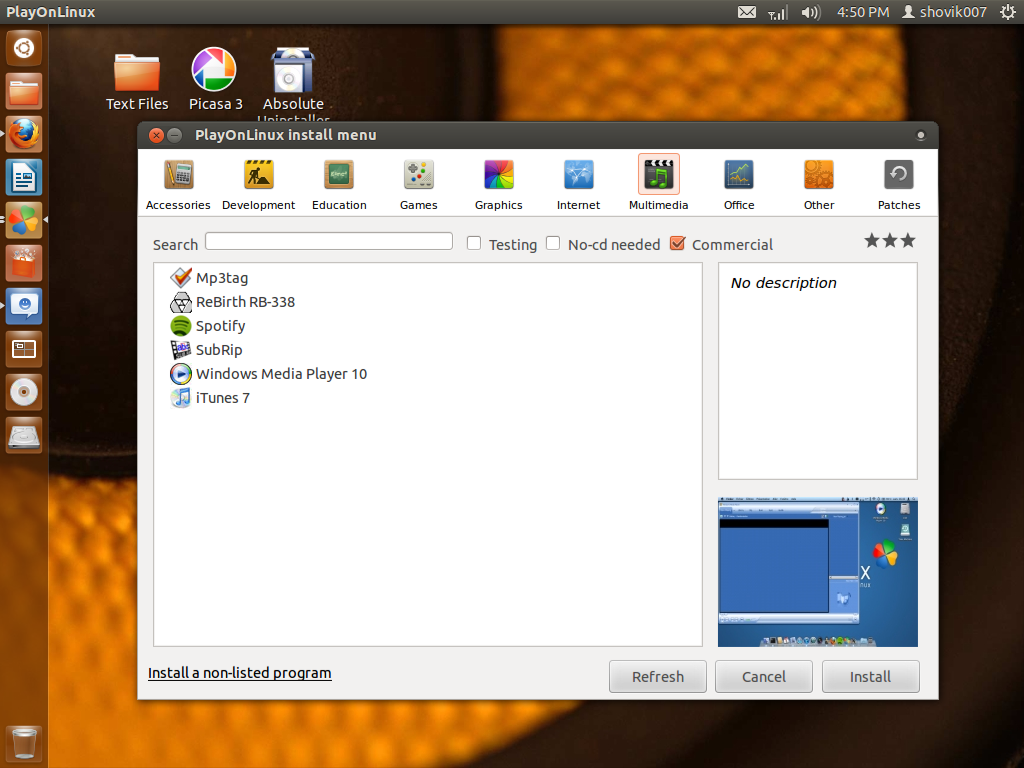Image resolution: width=1024 pixels, height=768 pixels.
Task: Enable the Testing checkbox
Action: coord(473,243)
